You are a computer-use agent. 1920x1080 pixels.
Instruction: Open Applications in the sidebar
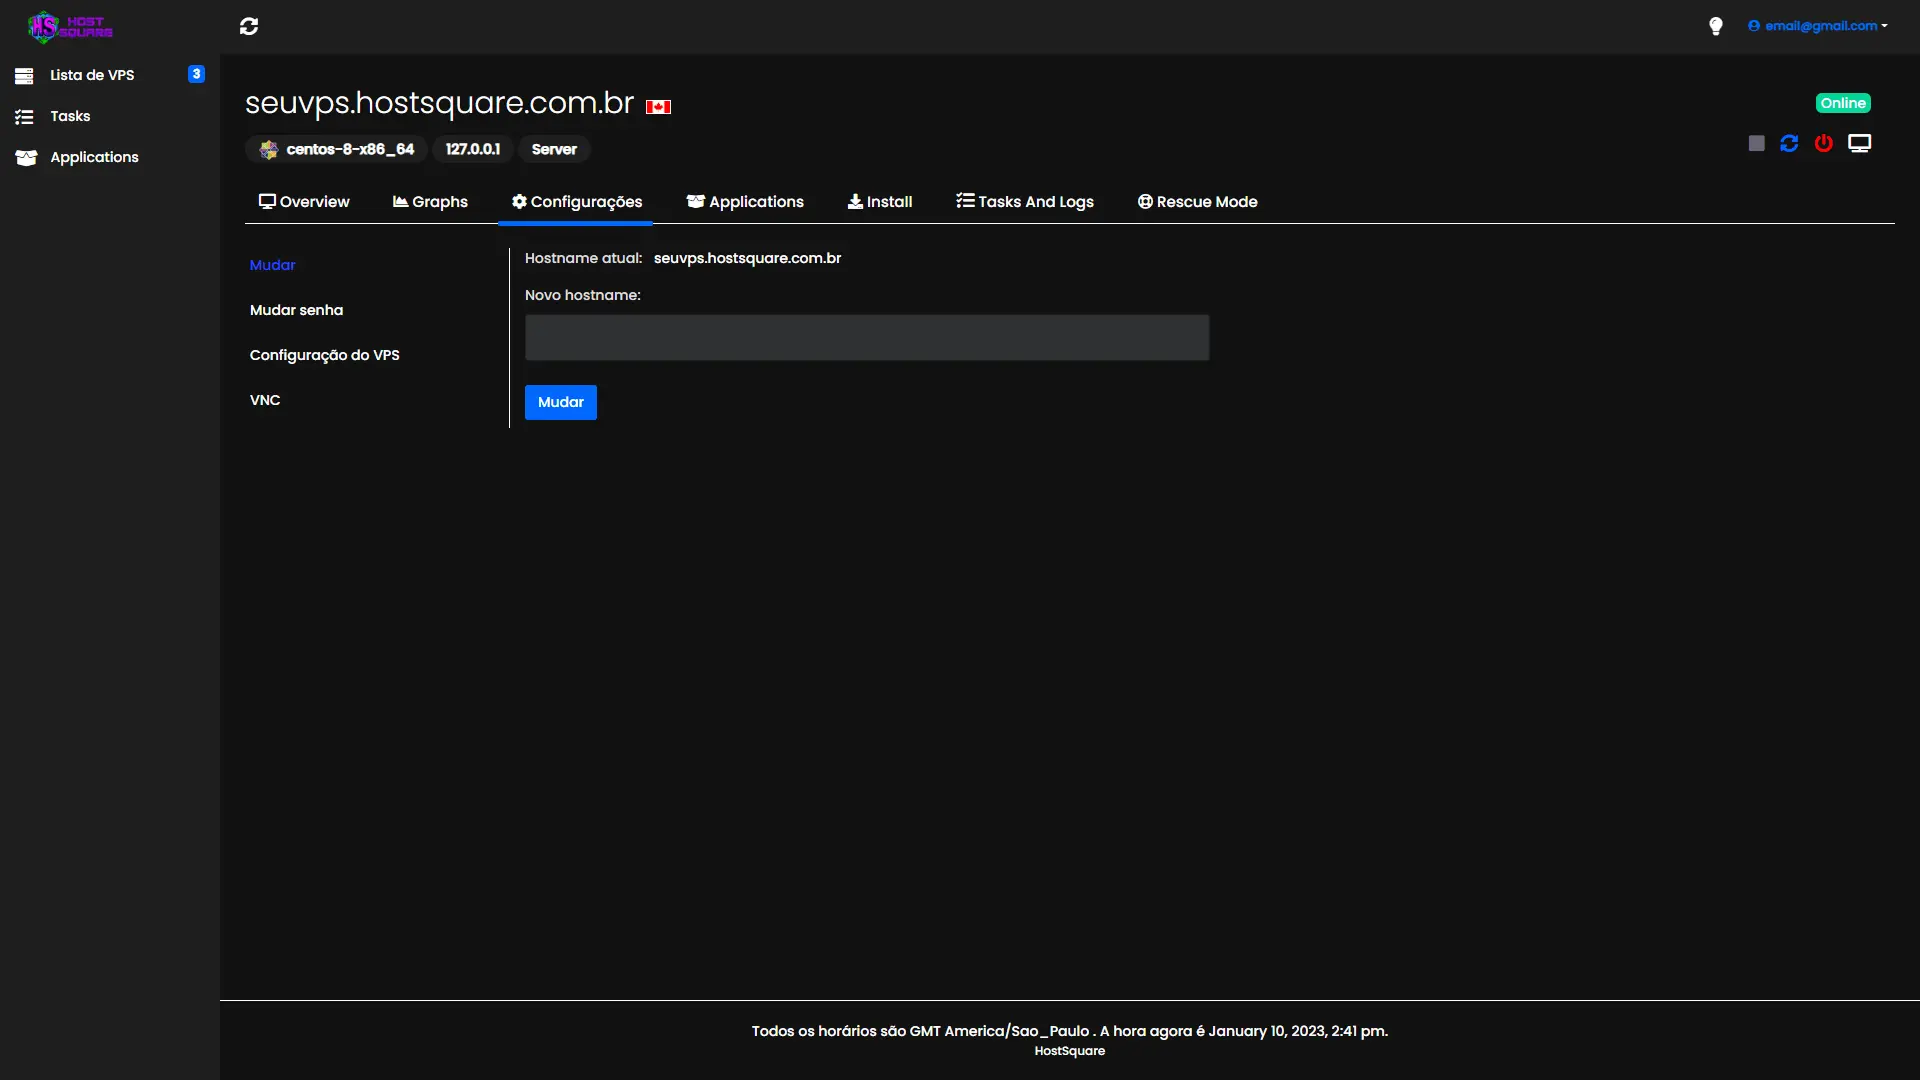(94, 157)
